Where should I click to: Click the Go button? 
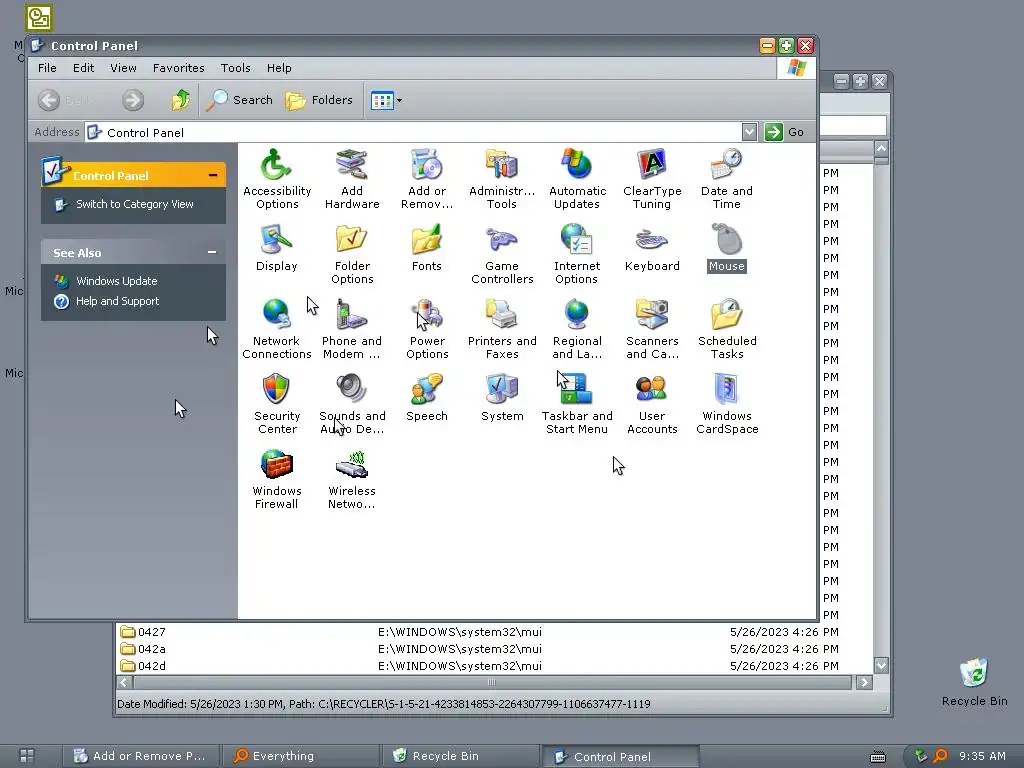coord(785,132)
